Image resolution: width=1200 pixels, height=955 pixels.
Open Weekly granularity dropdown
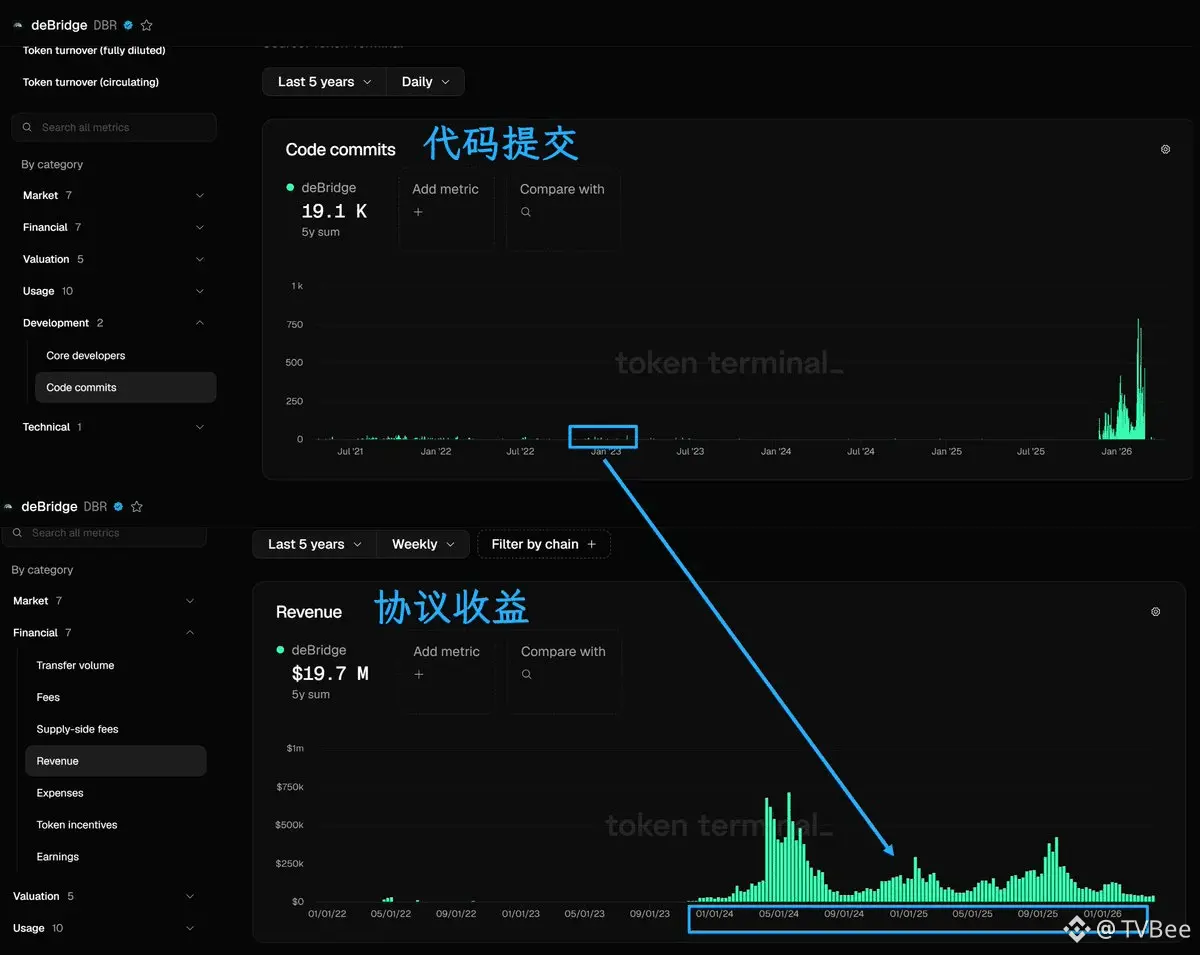click(423, 544)
